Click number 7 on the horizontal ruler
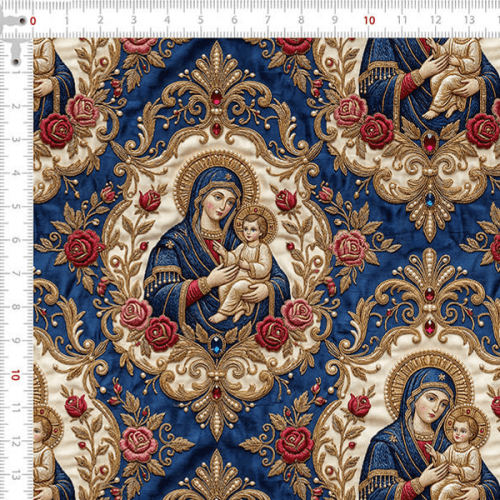 click(267, 20)
